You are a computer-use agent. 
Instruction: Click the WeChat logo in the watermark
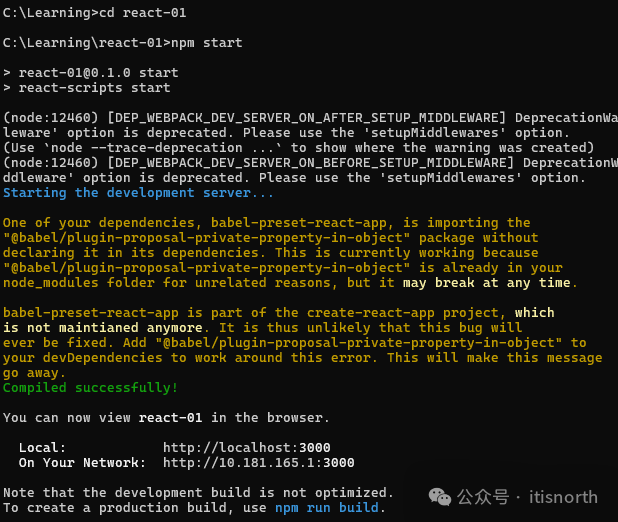(x=438, y=496)
